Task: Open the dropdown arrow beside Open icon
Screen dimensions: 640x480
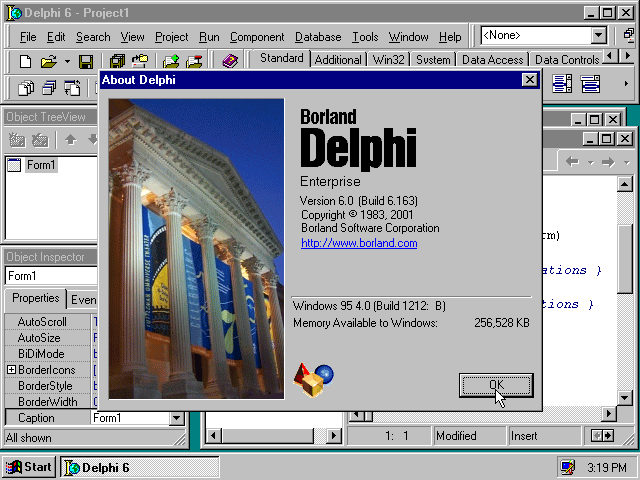Action: 67,62
